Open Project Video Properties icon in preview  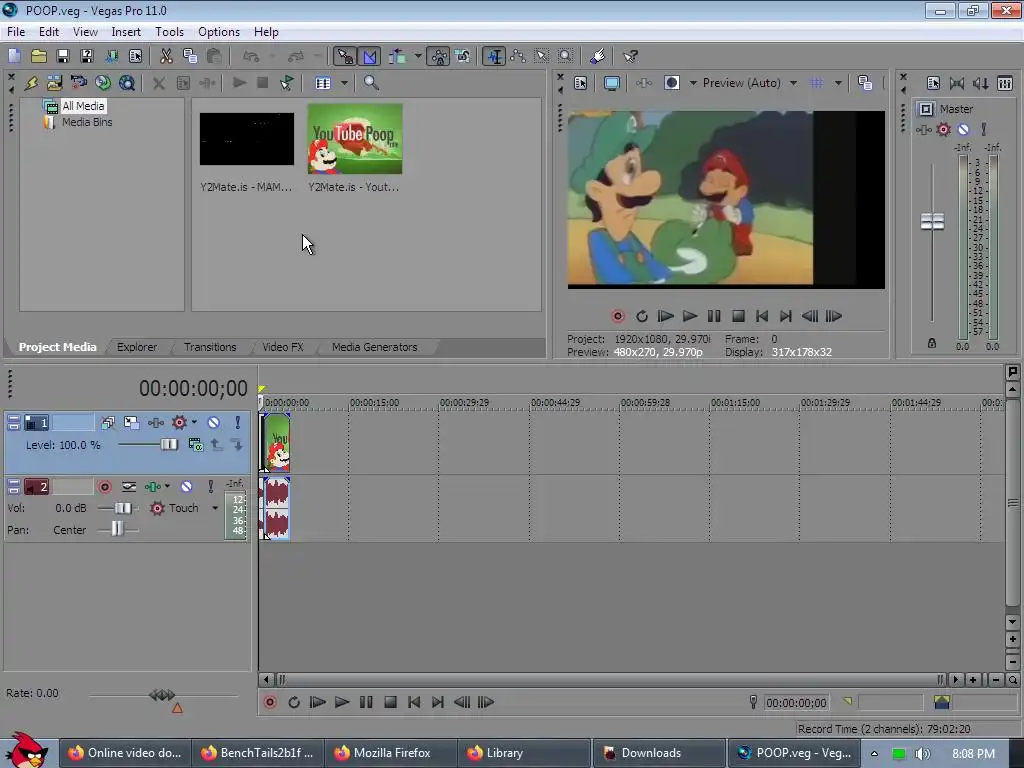click(581, 83)
